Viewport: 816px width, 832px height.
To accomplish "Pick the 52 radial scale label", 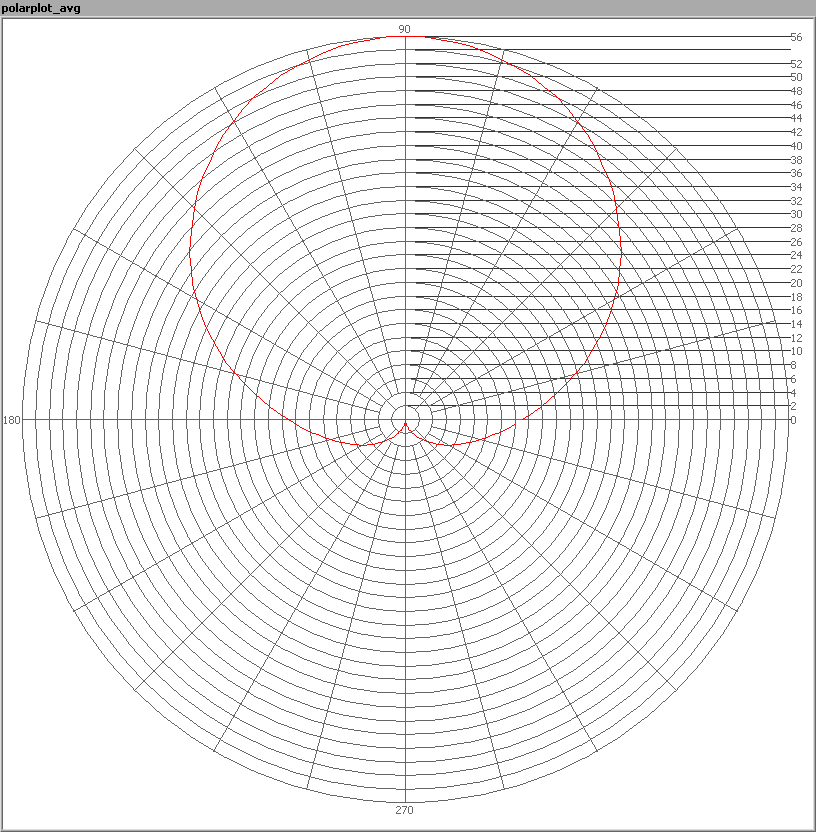I will tap(796, 64).
